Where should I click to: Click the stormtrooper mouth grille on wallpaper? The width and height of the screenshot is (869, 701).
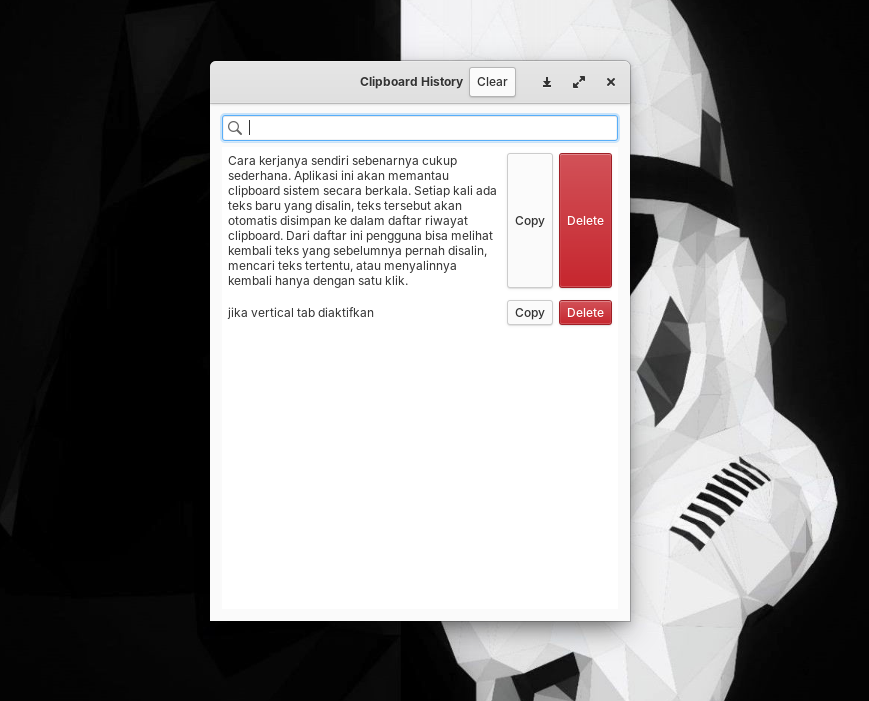(720, 500)
